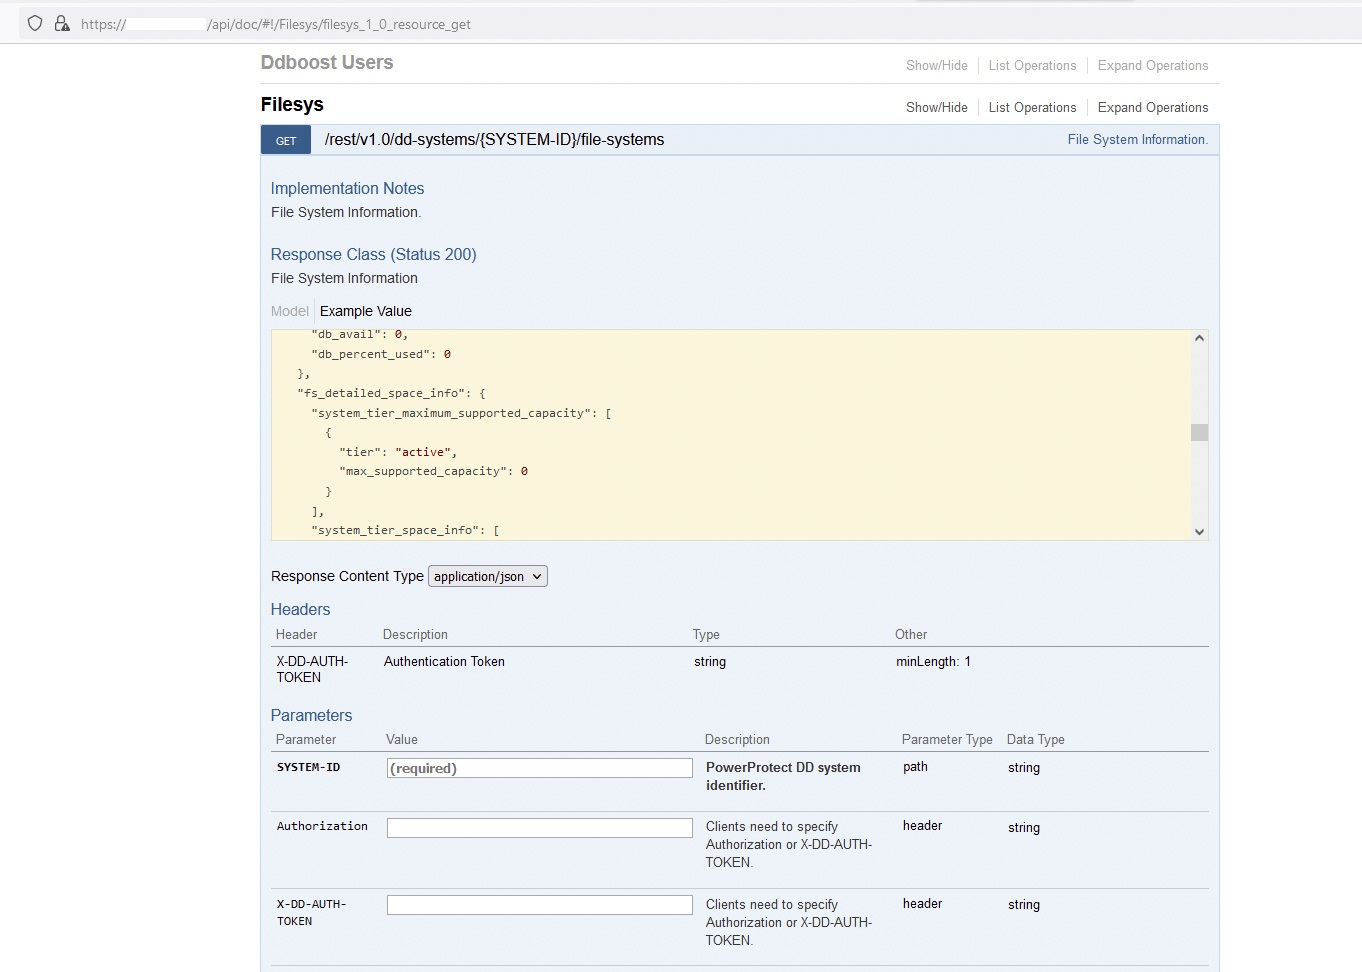Viewport: 1362px width, 972px height.
Task: Click the example JSON code area
Action: click(731, 435)
